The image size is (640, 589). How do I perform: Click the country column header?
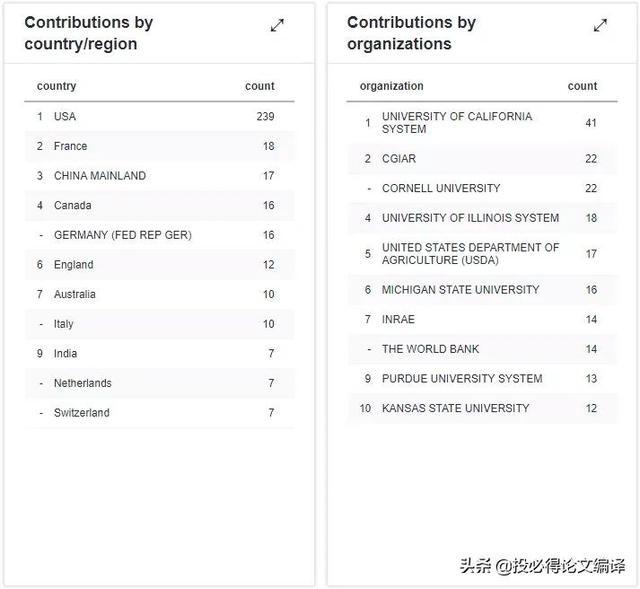point(56,86)
